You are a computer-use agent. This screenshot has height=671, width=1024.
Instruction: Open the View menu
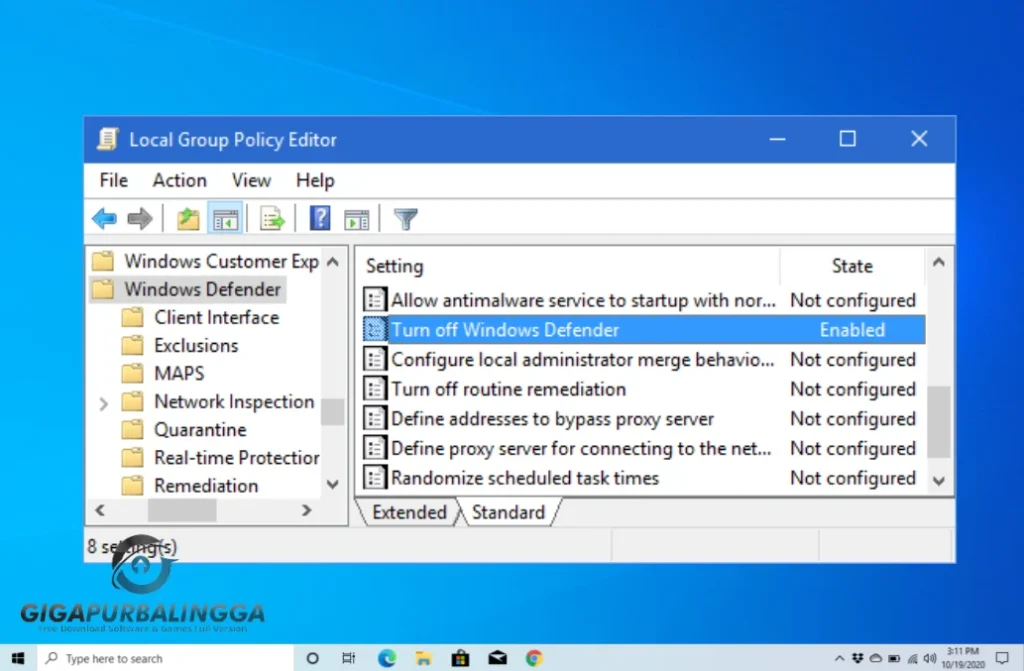(x=250, y=180)
